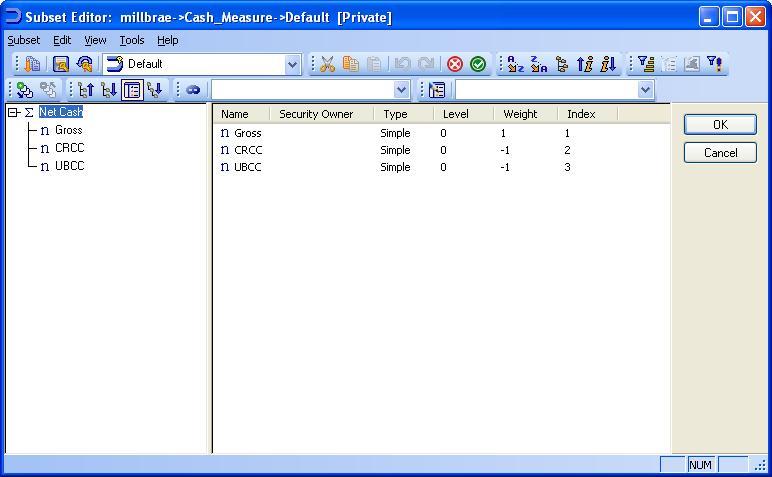Open the Tools menu

(132, 40)
